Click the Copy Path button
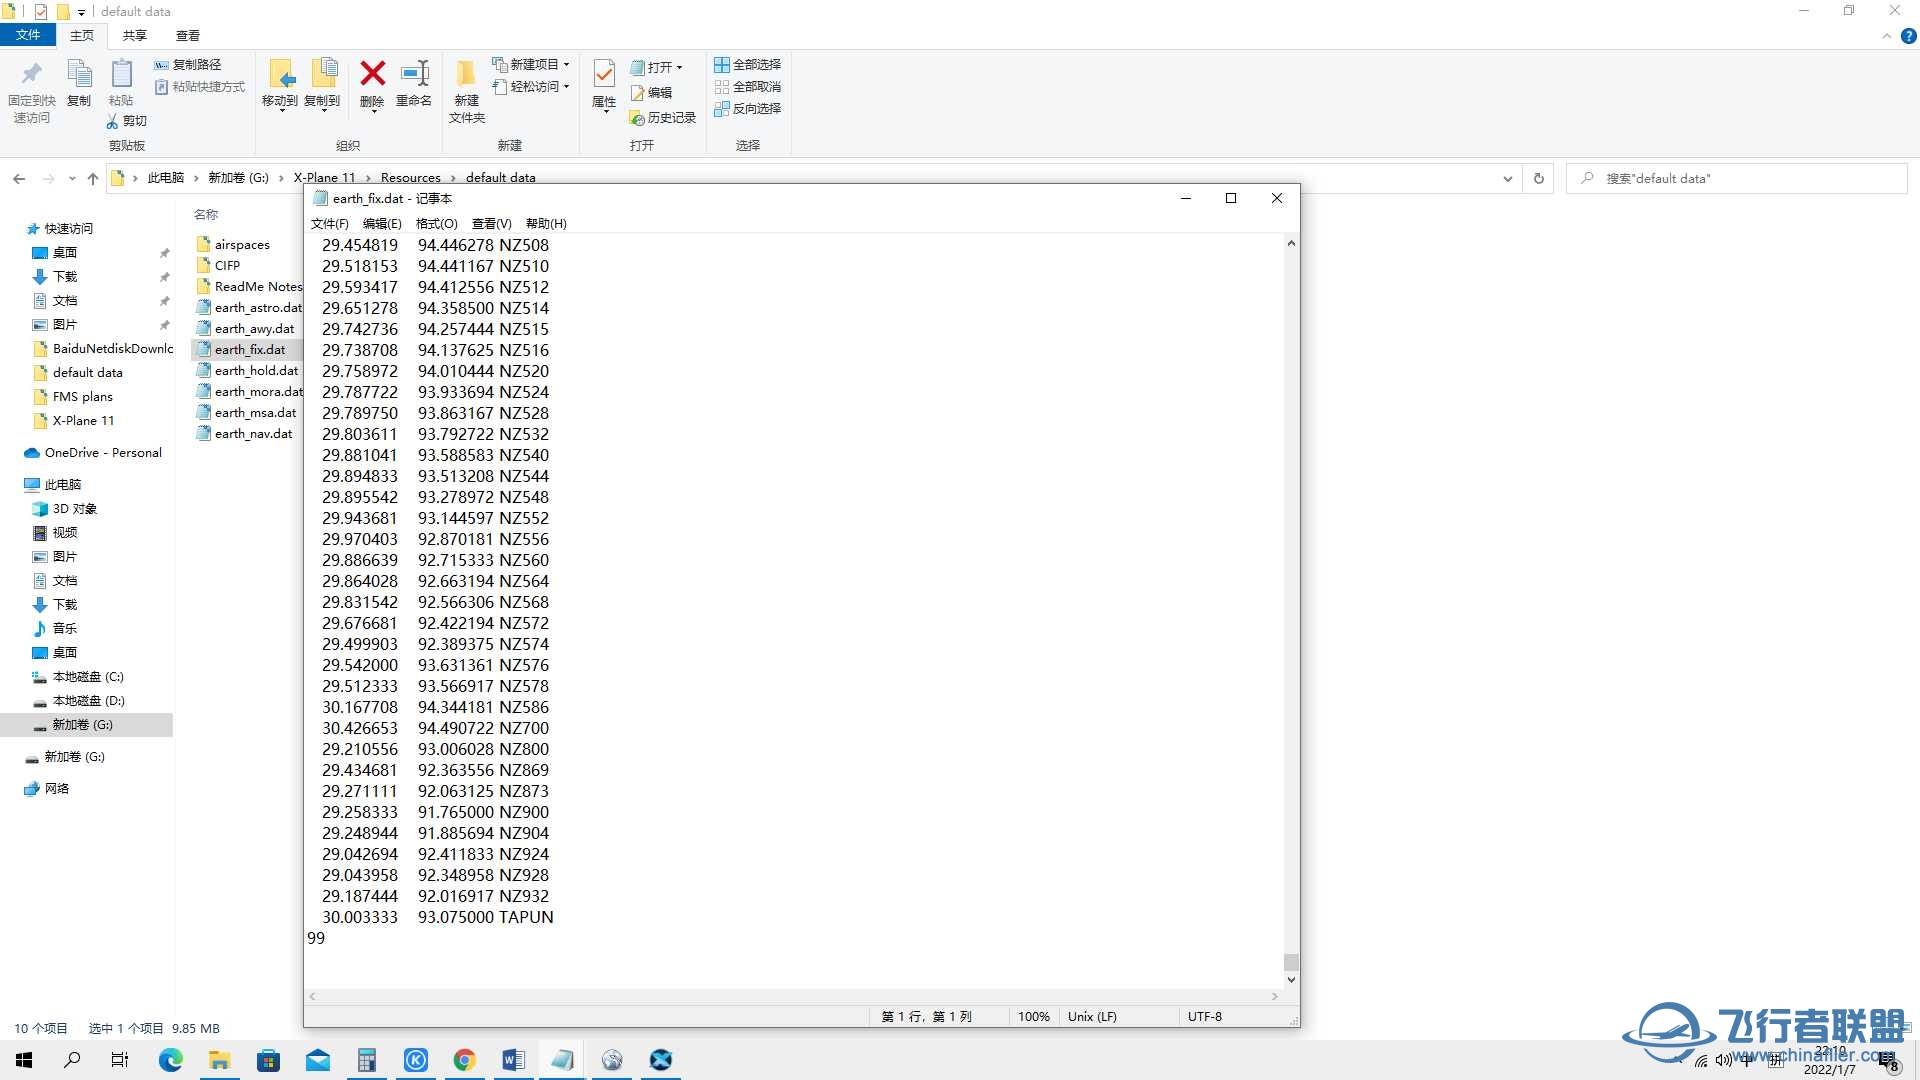The image size is (1920, 1080). (x=188, y=64)
